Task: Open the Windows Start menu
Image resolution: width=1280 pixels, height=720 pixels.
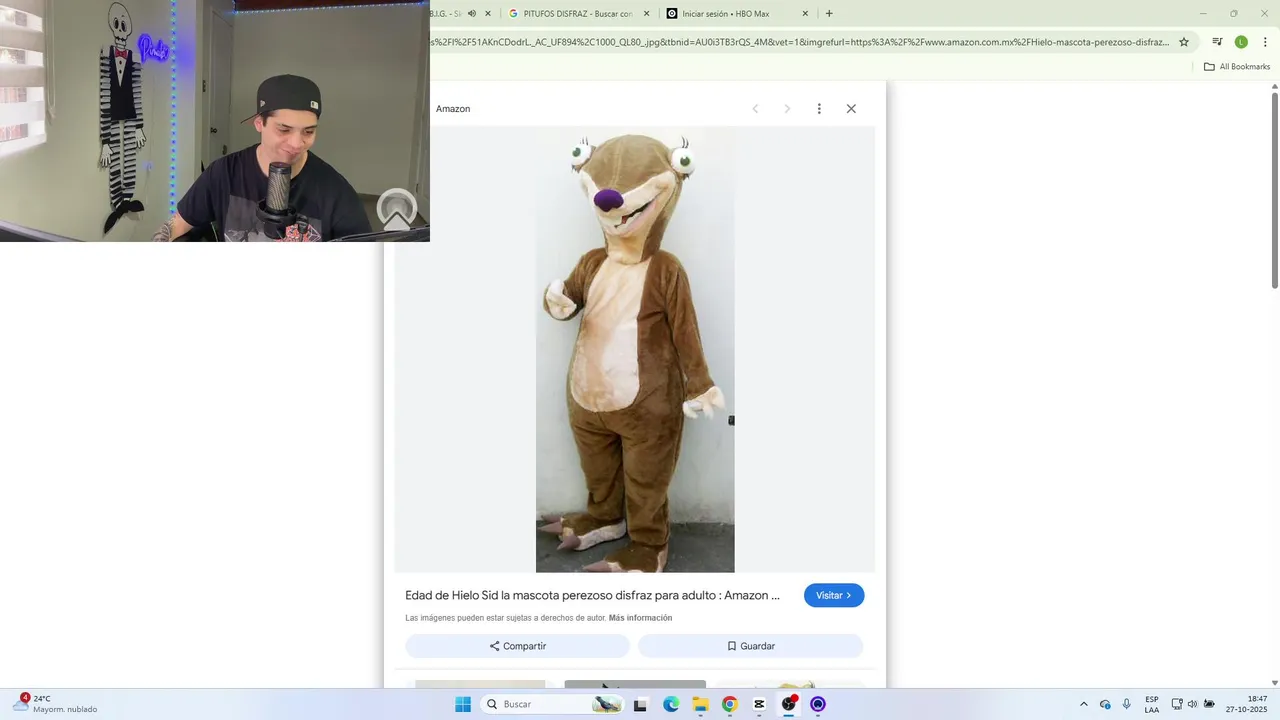Action: pyautogui.click(x=463, y=704)
